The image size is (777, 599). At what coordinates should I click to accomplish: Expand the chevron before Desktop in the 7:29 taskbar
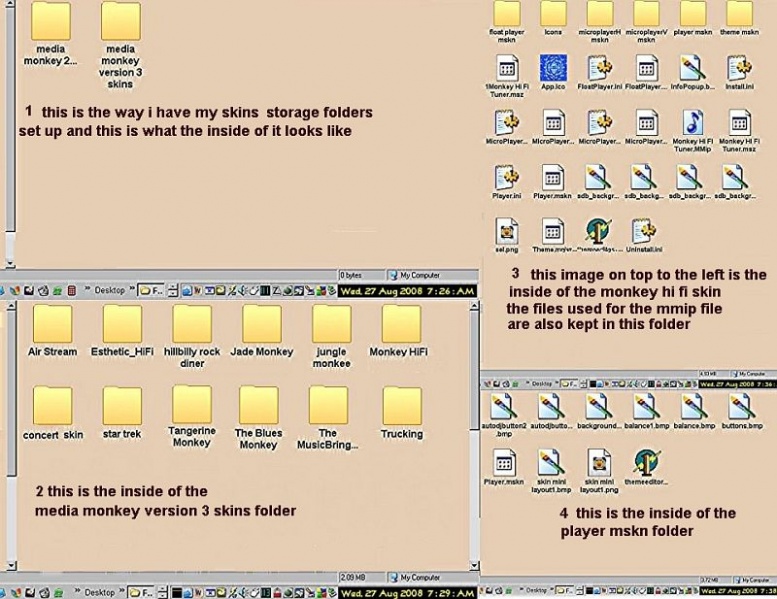[78, 592]
